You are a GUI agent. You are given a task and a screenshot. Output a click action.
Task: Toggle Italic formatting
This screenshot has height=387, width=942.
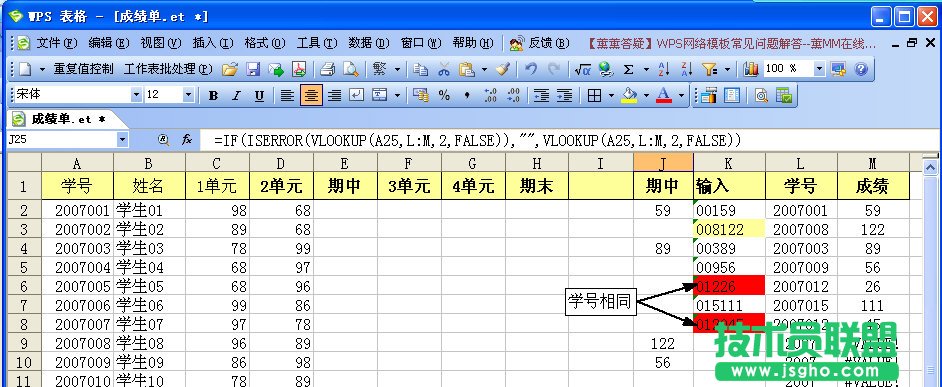click(236, 95)
